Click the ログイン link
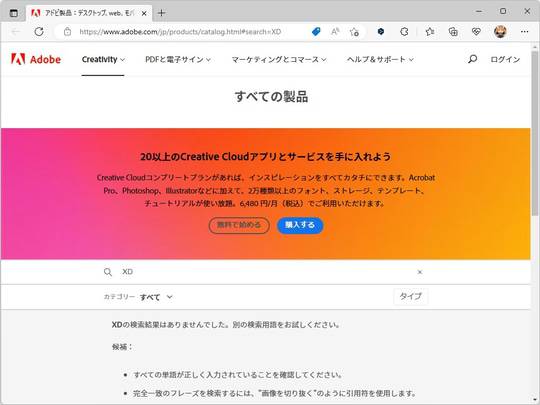 [x=505, y=60]
